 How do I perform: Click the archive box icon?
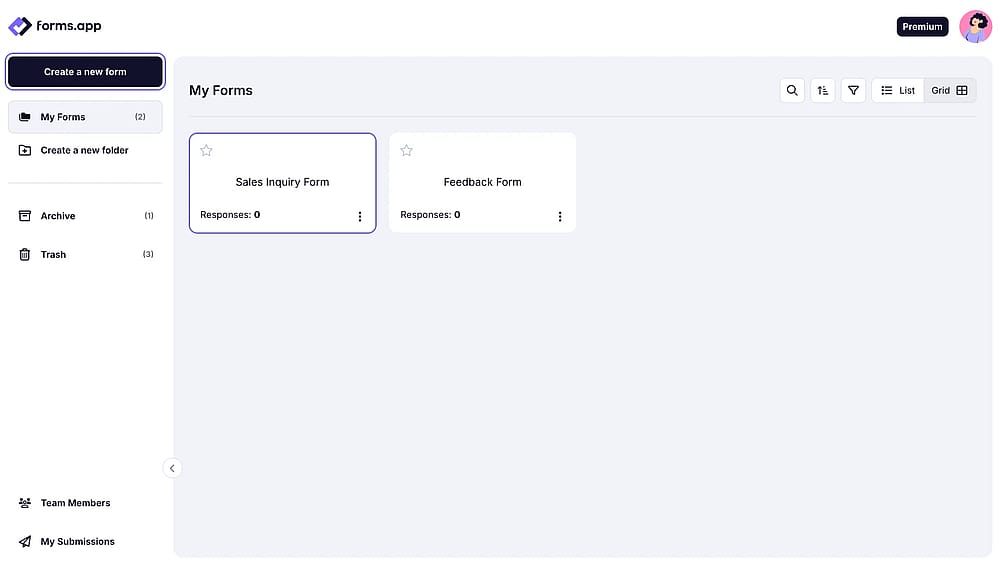25,216
